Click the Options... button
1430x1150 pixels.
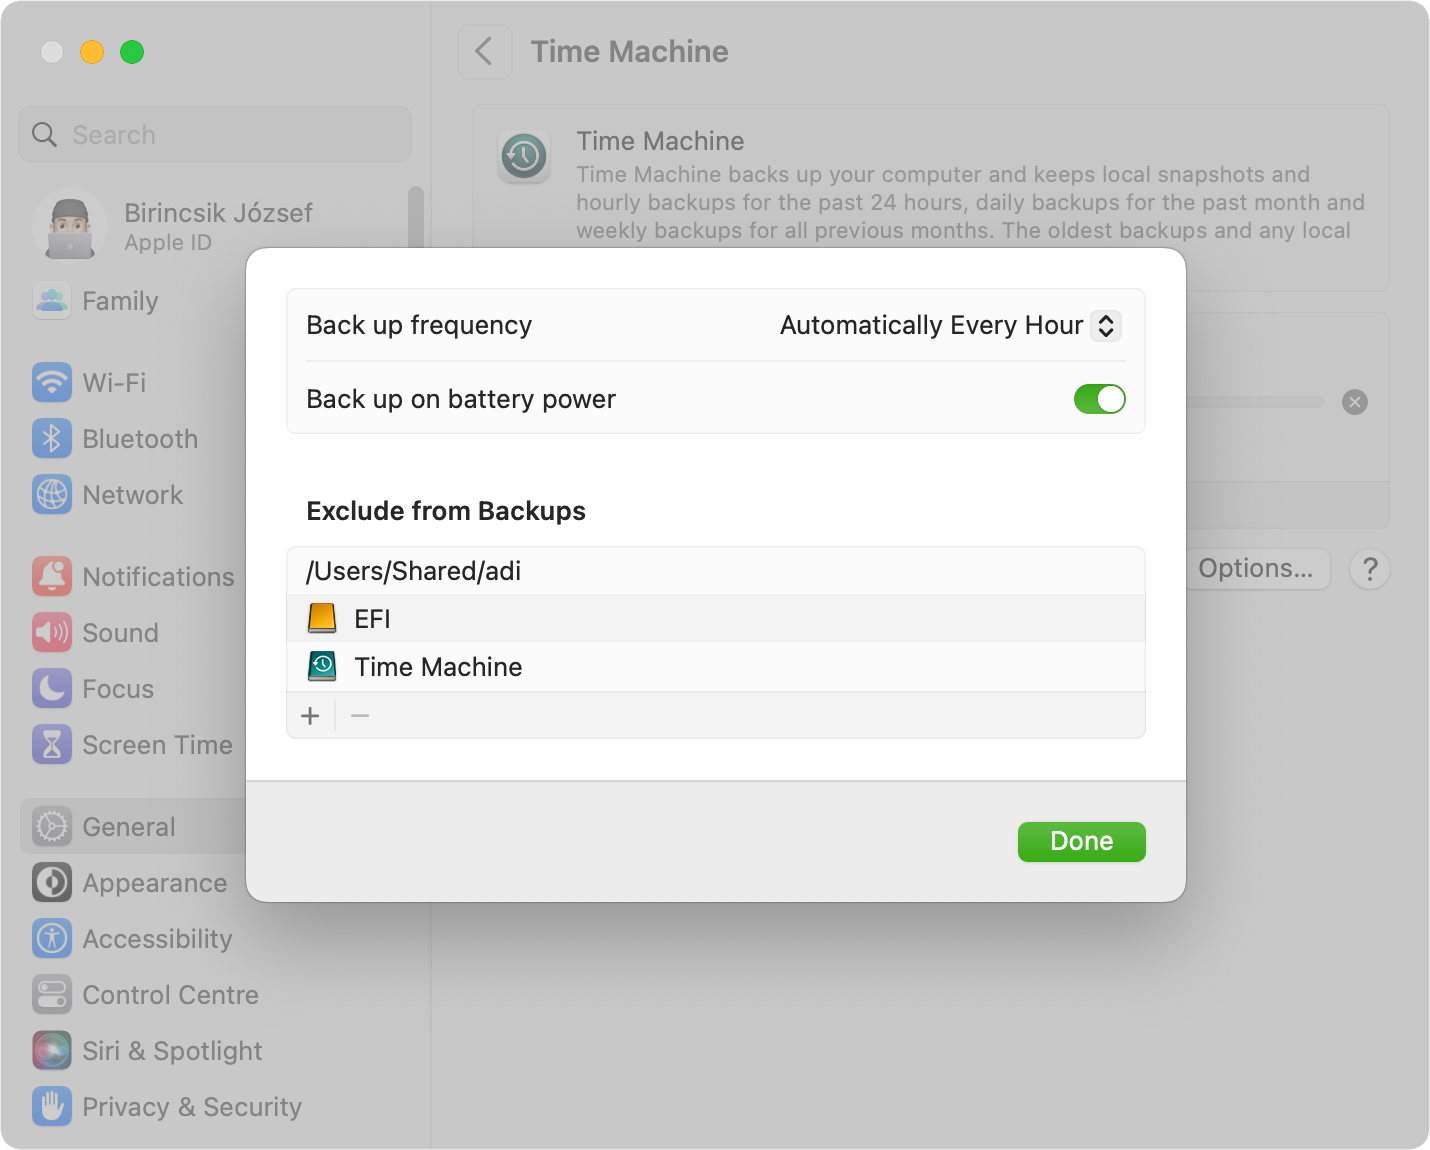[1257, 568]
